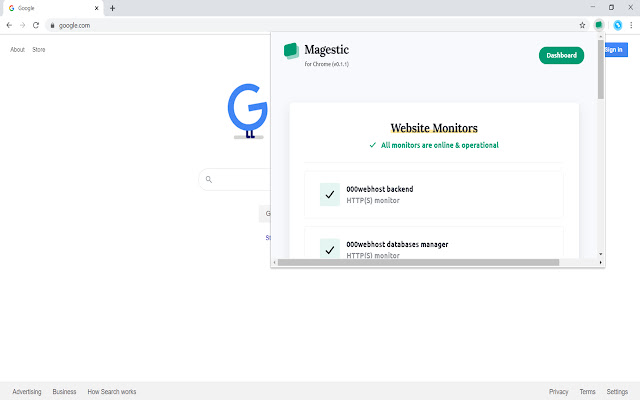The image size is (640, 400).
Task: Select the Google browser tab
Action: (x=53, y=8)
